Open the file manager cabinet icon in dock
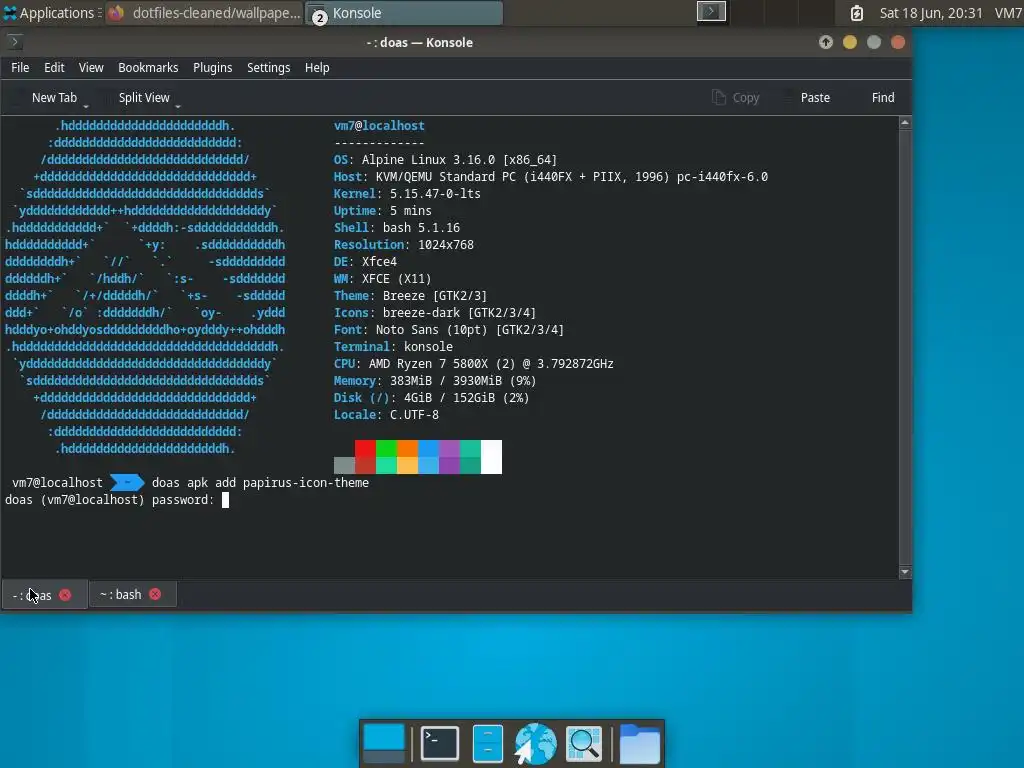Image resolution: width=1024 pixels, height=768 pixels. pyautogui.click(x=487, y=743)
